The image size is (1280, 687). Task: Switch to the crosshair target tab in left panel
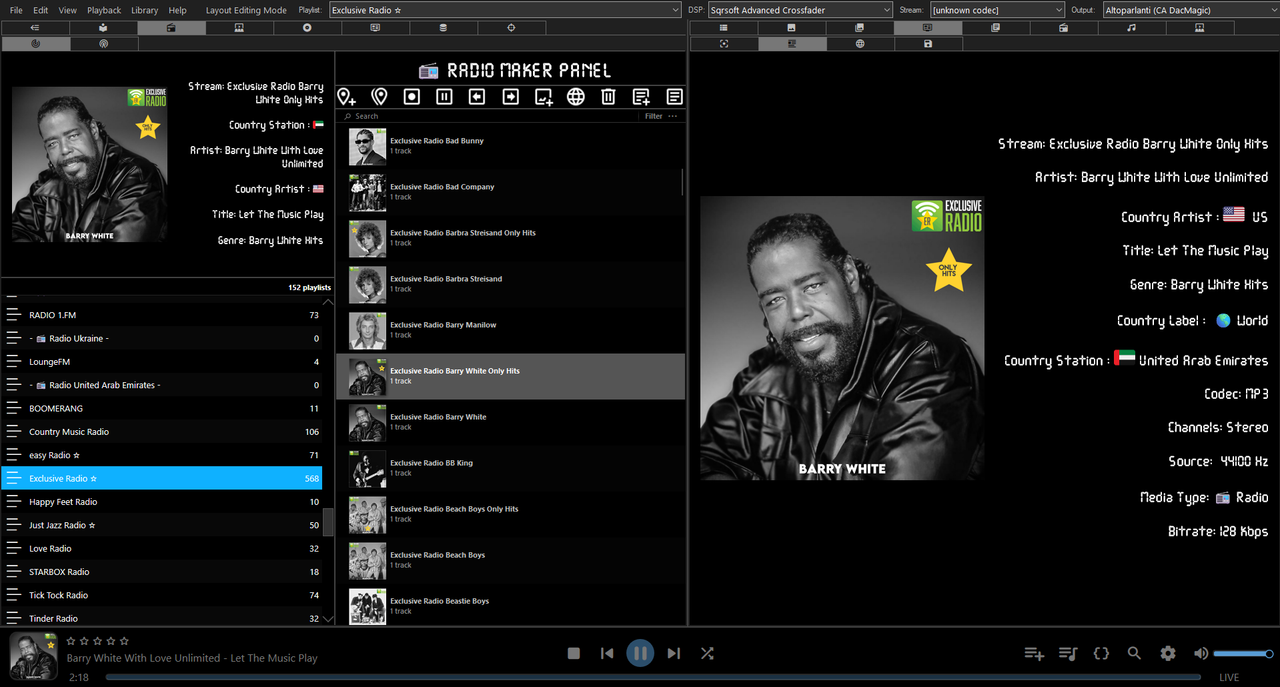pyautogui.click(x=511, y=28)
